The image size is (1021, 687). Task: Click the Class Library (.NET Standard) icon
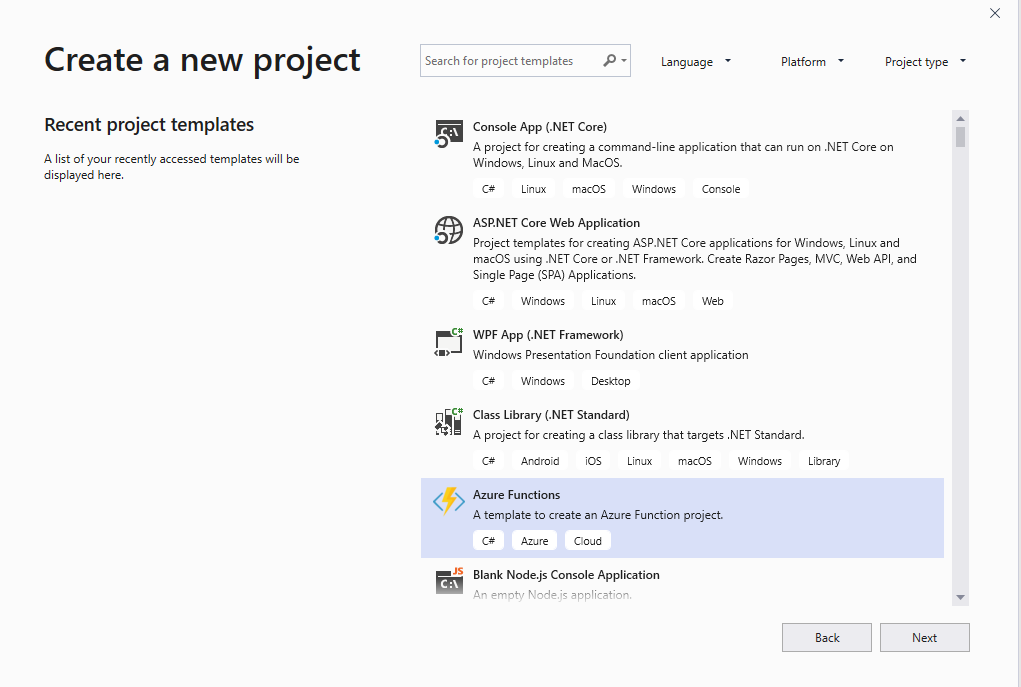pos(448,422)
